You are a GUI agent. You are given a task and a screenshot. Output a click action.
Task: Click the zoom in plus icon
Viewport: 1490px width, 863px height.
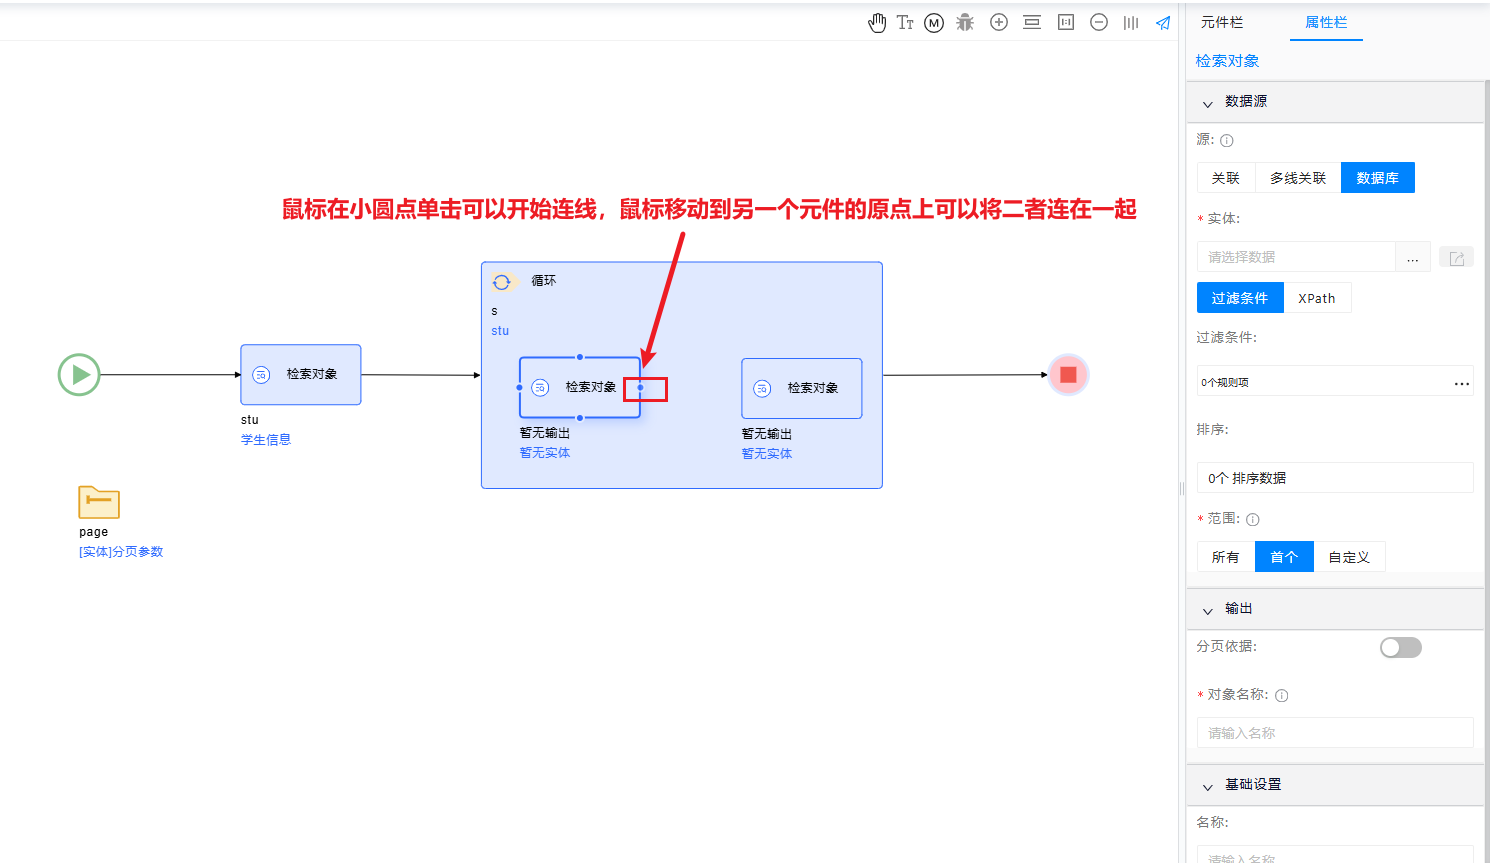click(x=999, y=23)
